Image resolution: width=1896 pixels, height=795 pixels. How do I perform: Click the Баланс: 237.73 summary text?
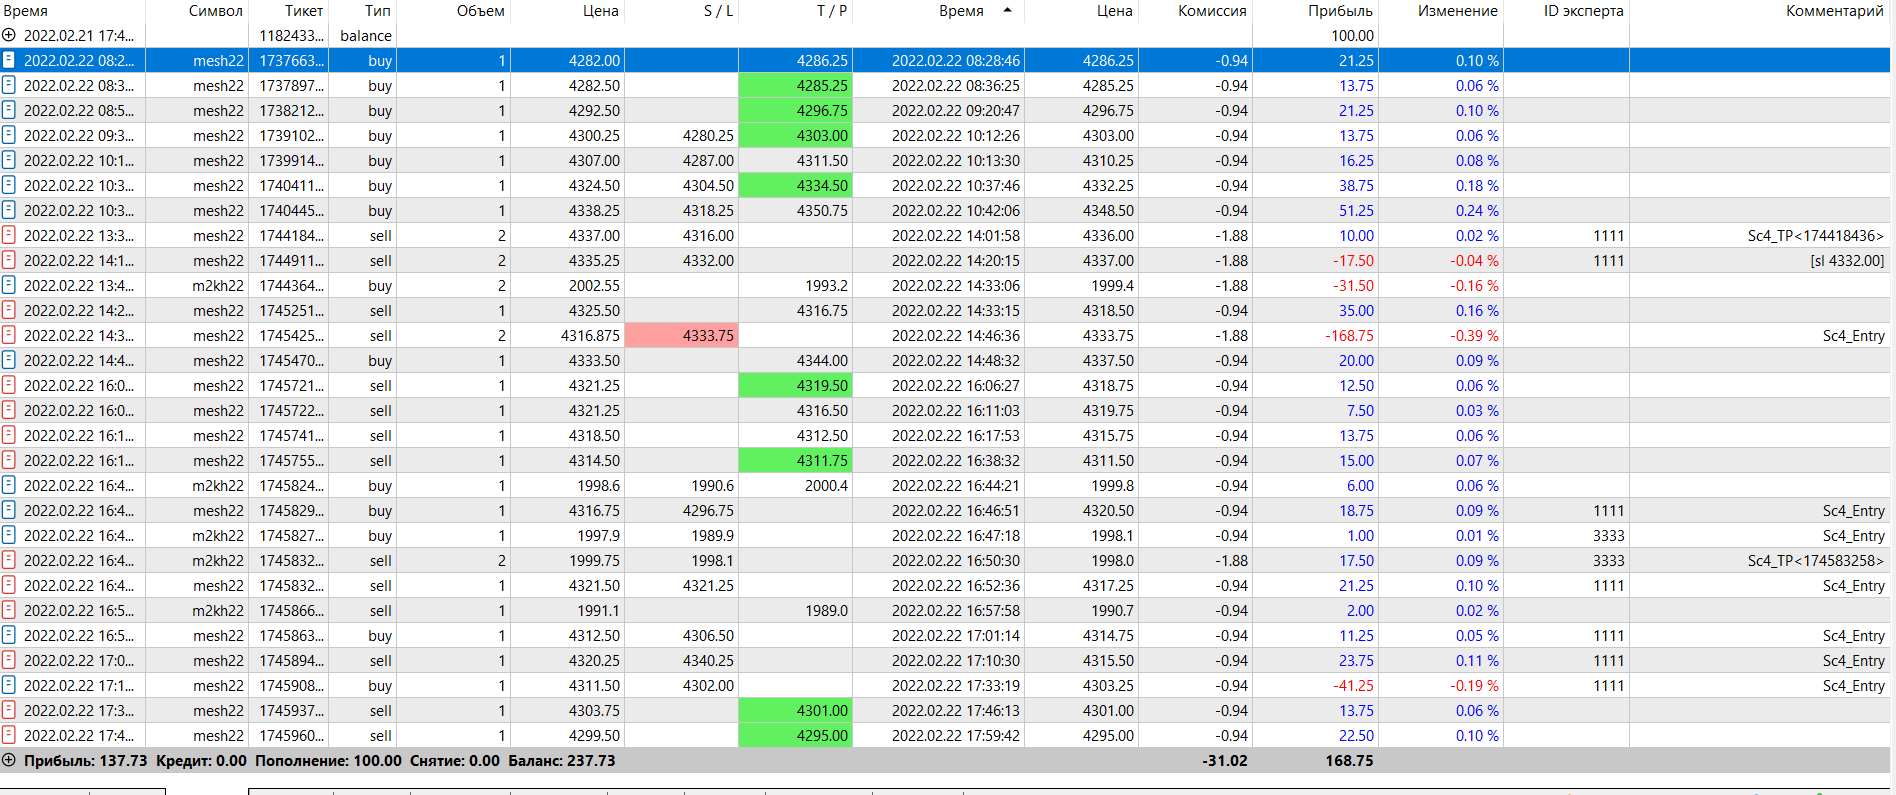pyautogui.click(x=562, y=760)
